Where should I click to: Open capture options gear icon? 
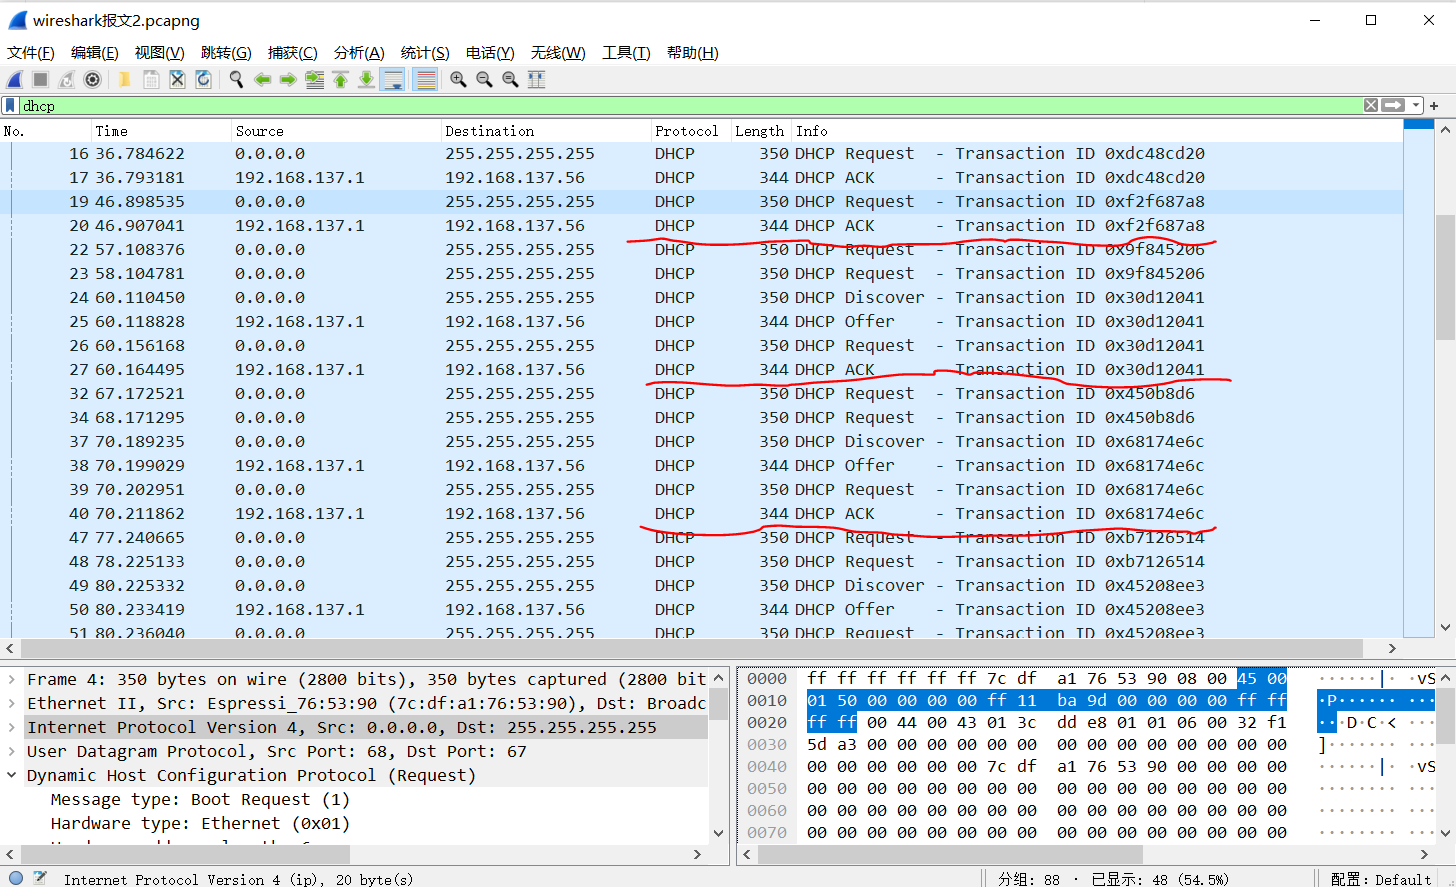coord(93,80)
